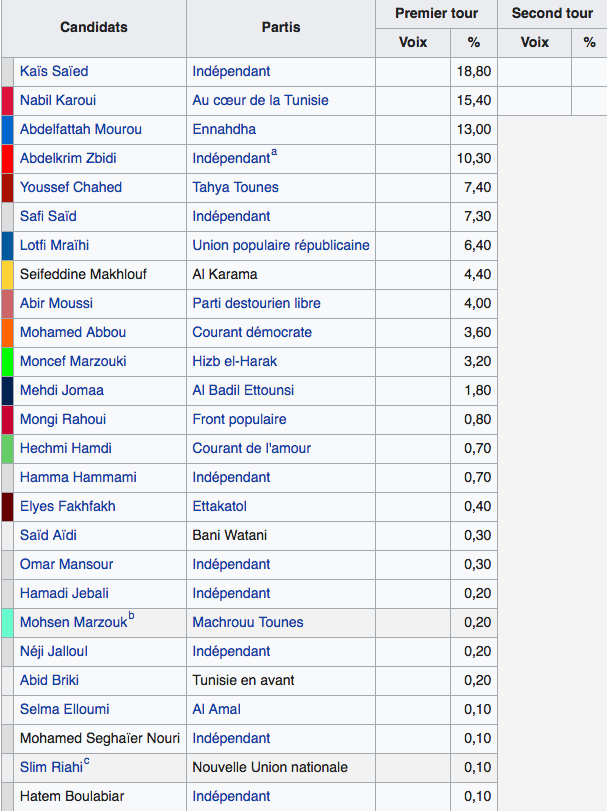The width and height of the screenshot is (607, 811).
Task: Open the Au cœur de la Tunisie party link
Action: pos(261,100)
